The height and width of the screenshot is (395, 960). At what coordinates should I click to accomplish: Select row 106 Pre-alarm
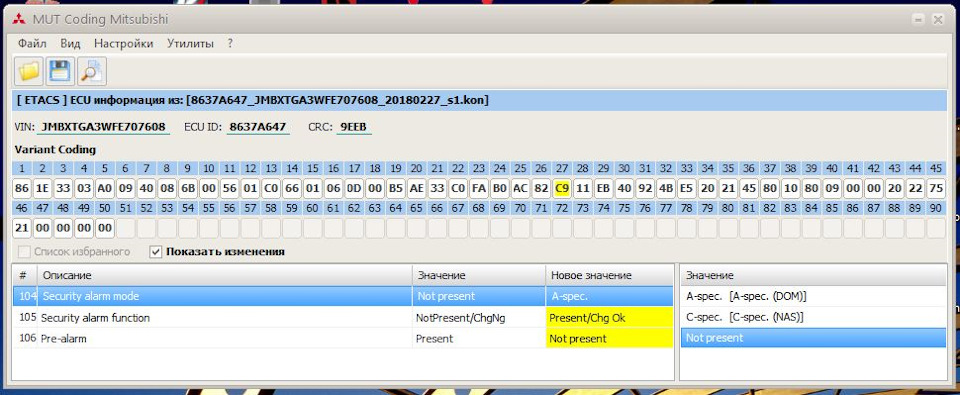point(343,338)
